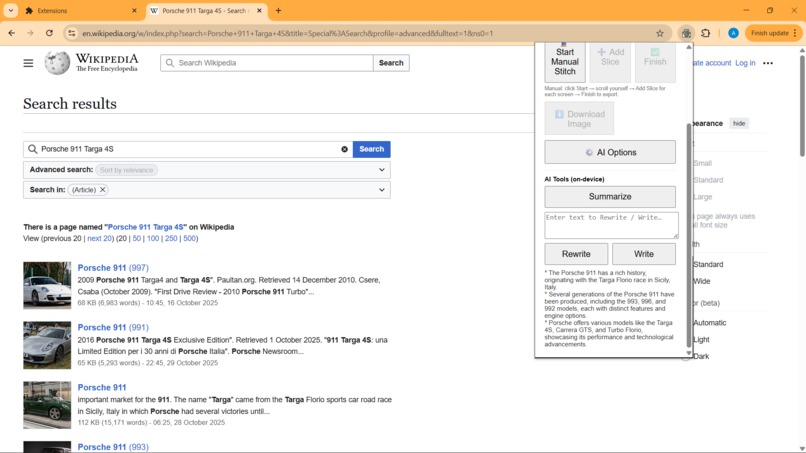Show 250 results per page

pos(171,239)
